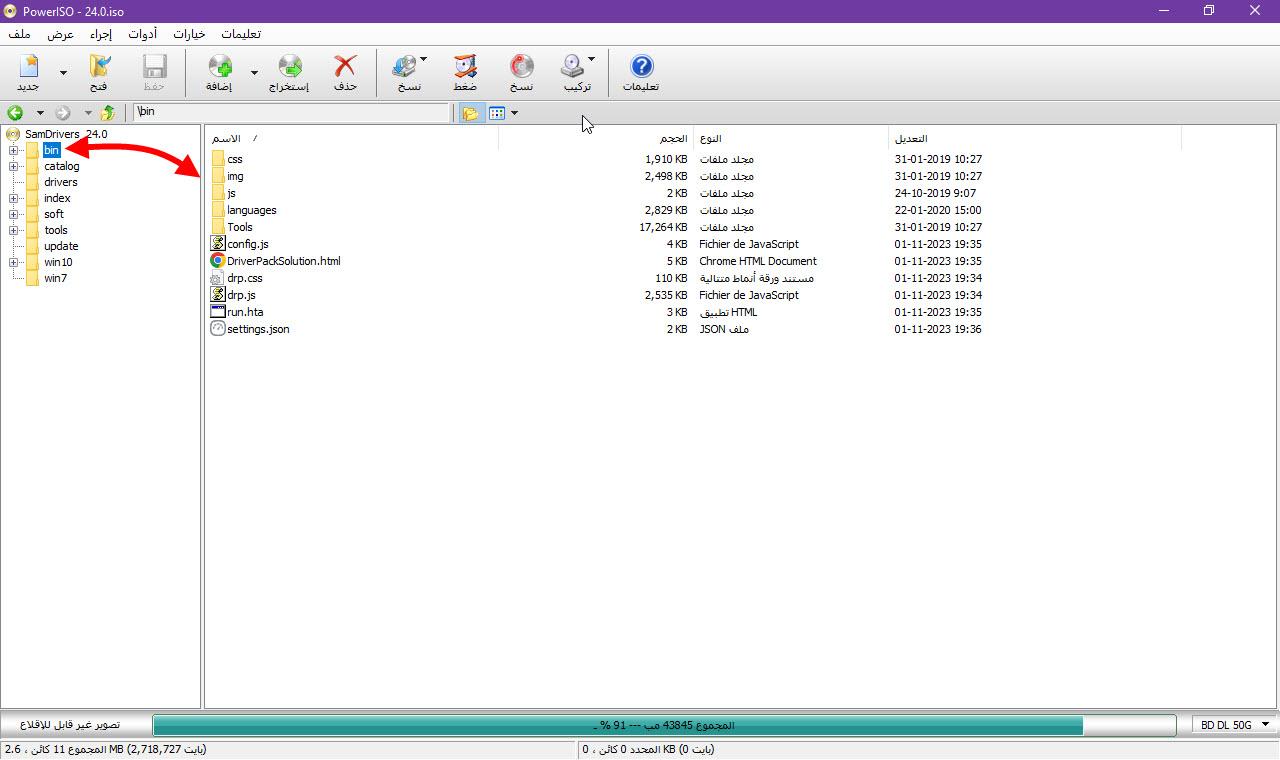The image size is (1280, 760).
Task: Select the run.hta file
Action: point(245,312)
